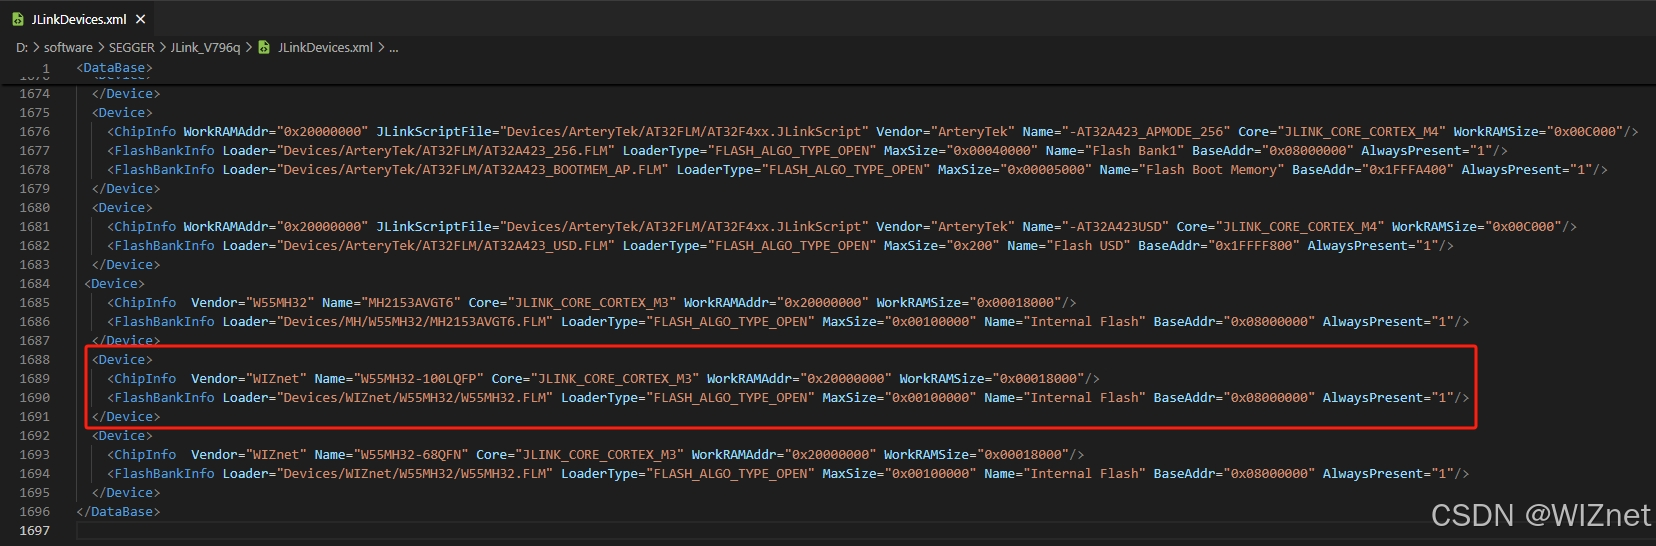This screenshot has height=546, width=1656.
Task: Open the software folder breadcrumb
Action: coord(68,47)
